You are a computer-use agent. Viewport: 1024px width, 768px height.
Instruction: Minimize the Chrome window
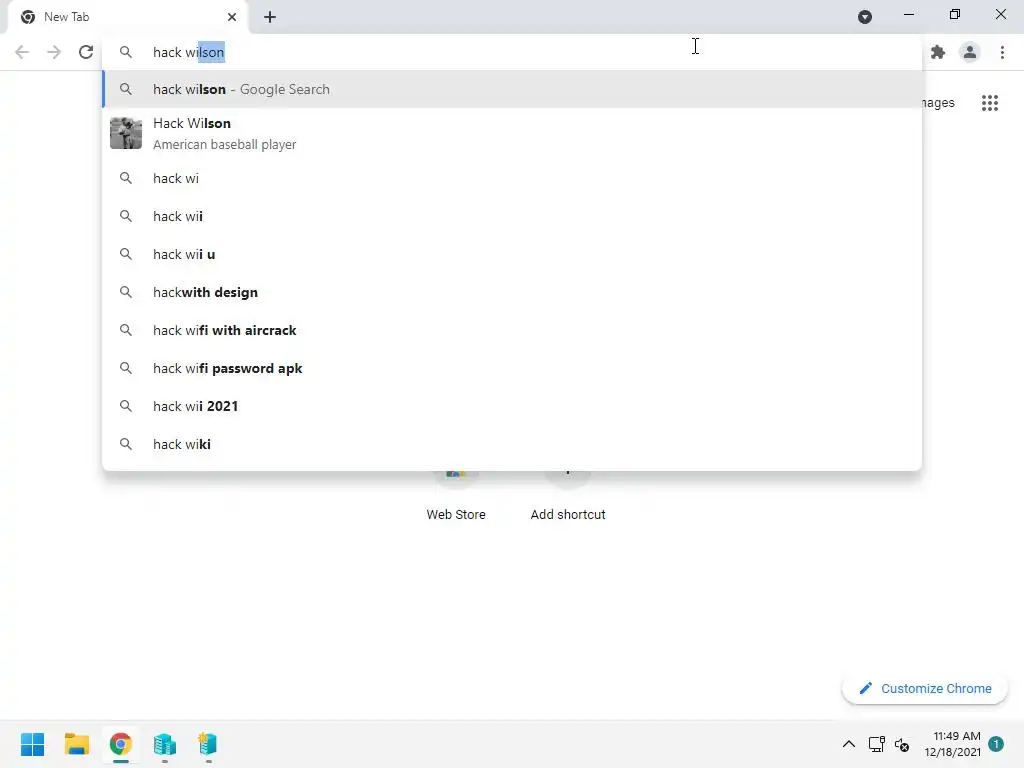pos(909,14)
